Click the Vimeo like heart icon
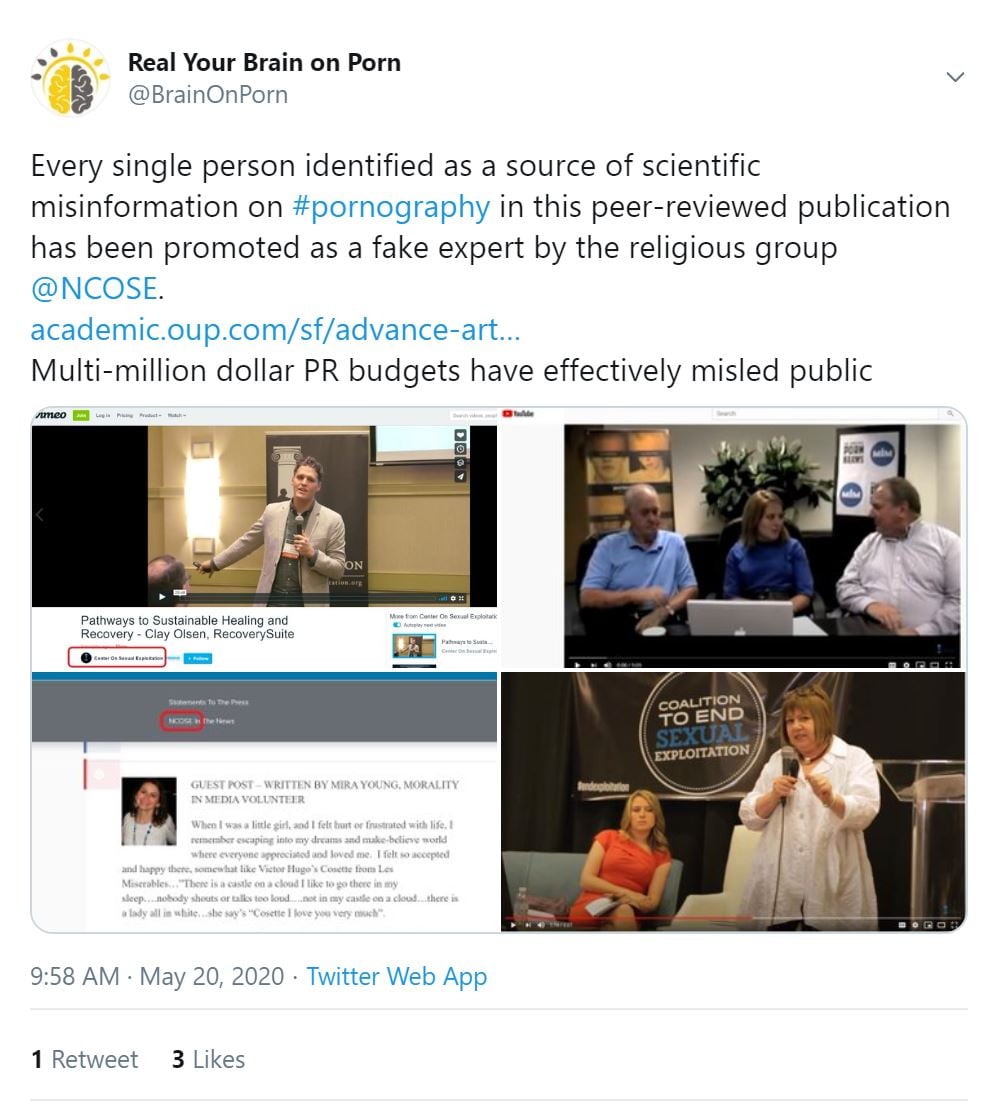 460,435
